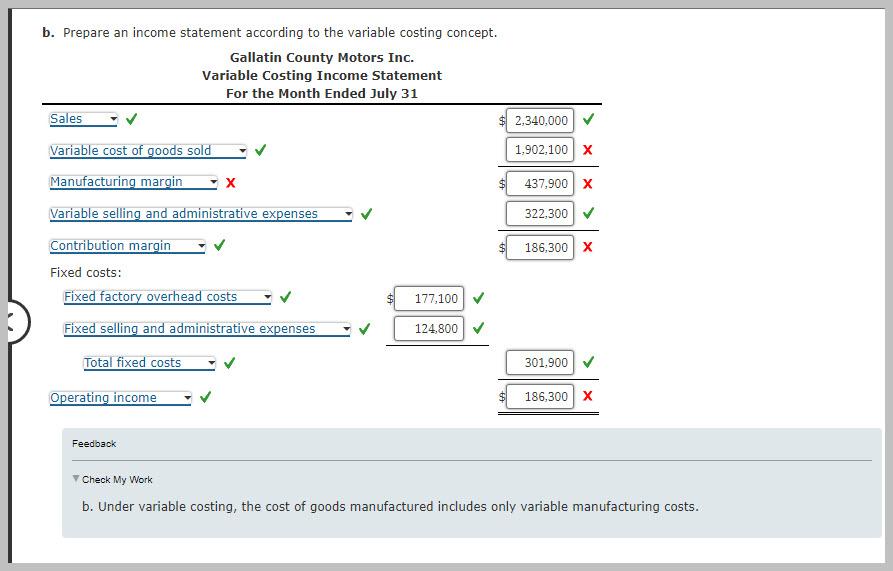Screen dimensions: 893x571
Task: Open the Operating income dropdown
Action: (x=120, y=398)
